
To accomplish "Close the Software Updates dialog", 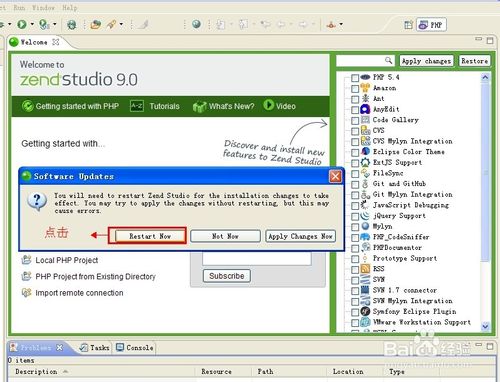I will click(x=335, y=176).
